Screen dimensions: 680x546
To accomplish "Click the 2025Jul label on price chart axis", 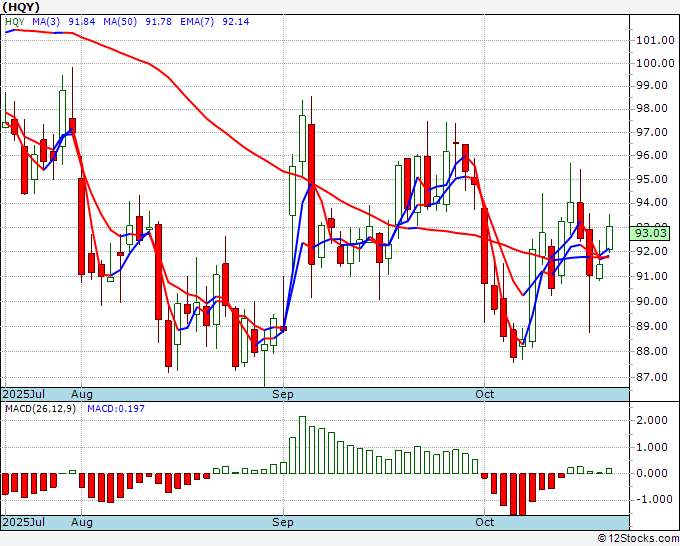I will coord(24,394).
